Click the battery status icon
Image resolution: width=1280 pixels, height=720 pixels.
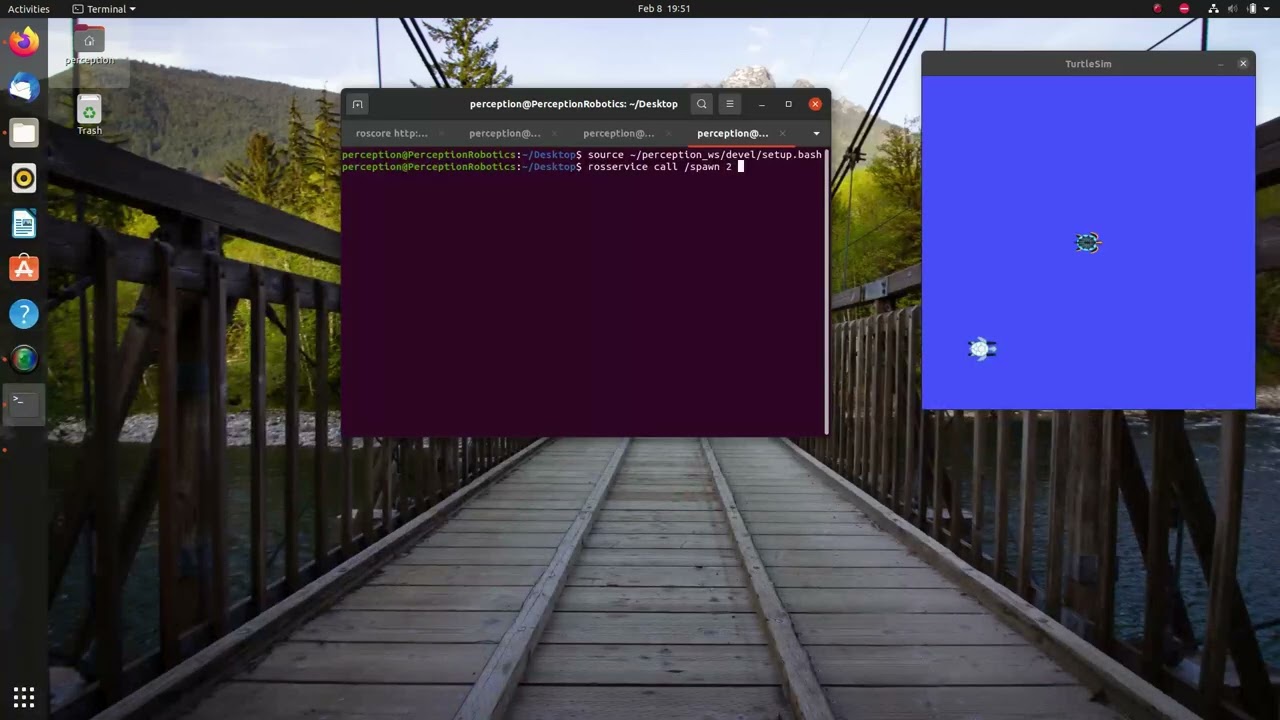(1253, 9)
